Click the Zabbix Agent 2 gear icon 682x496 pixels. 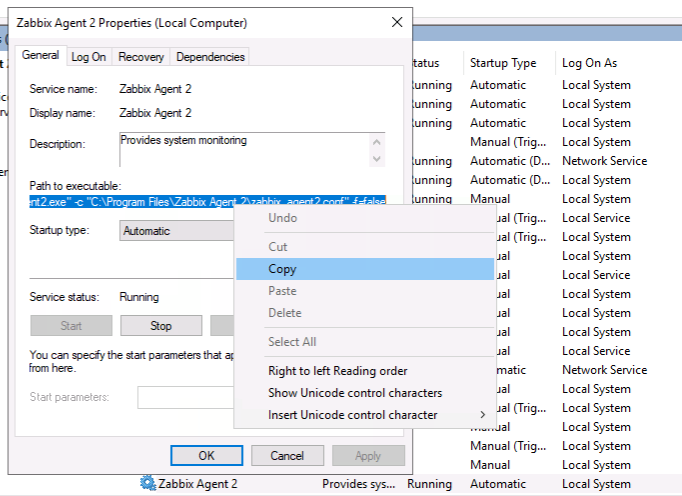(x=148, y=483)
